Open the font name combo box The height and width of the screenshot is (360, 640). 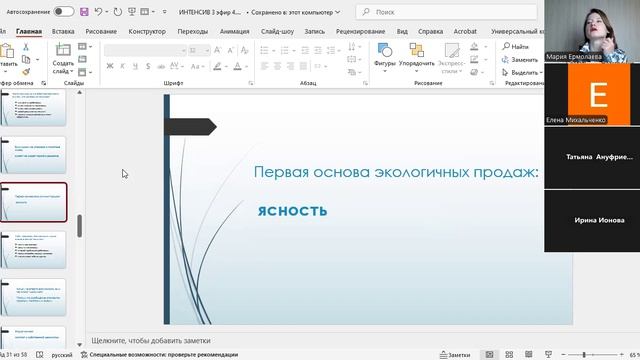pos(145,50)
